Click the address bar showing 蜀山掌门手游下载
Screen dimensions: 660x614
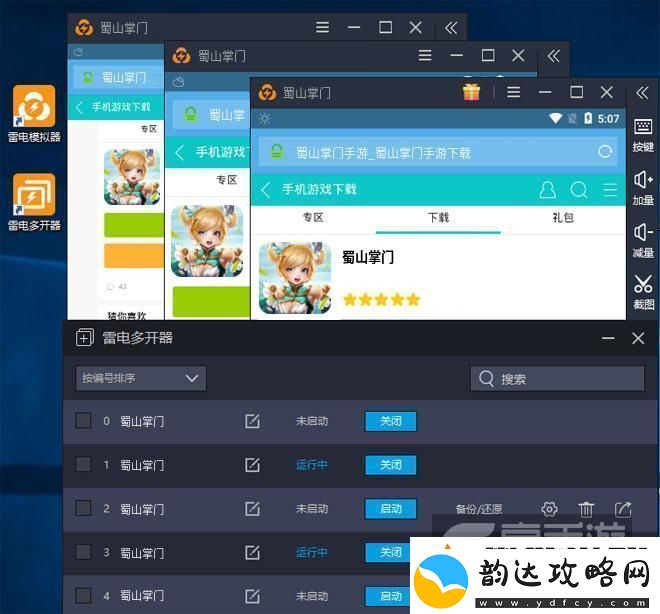pyautogui.click(x=438, y=152)
